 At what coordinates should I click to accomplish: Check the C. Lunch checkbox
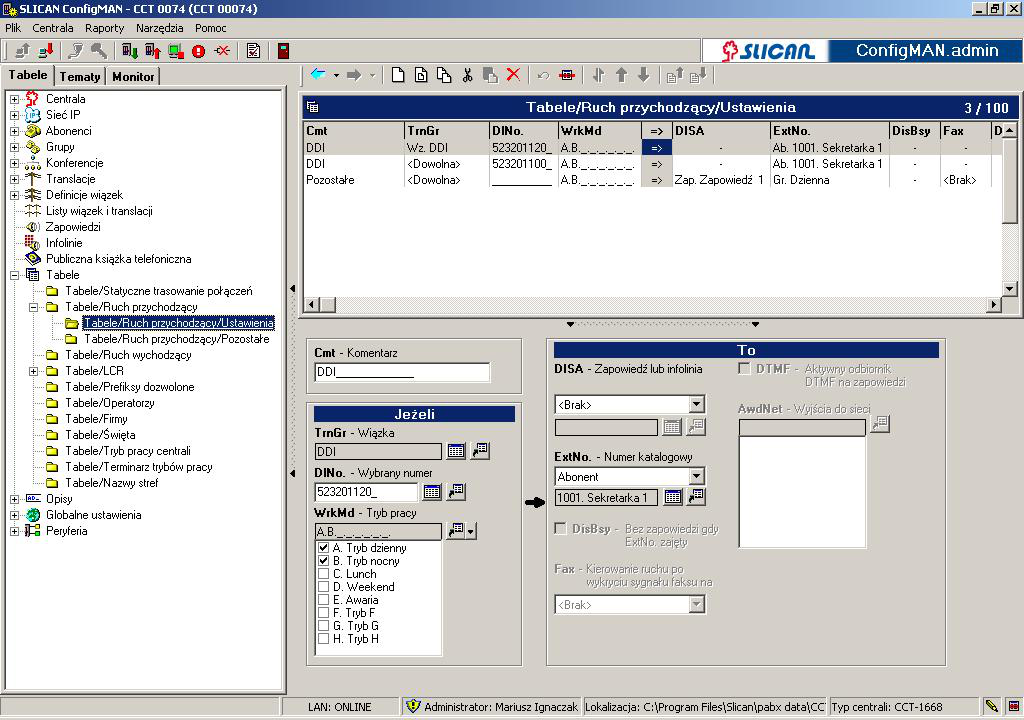(323, 574)
